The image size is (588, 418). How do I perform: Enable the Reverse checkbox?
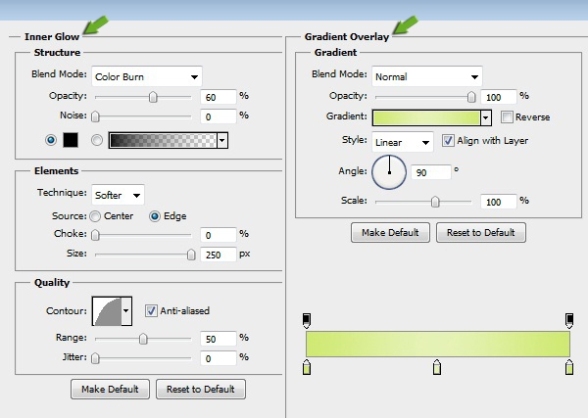pos(507,117)
